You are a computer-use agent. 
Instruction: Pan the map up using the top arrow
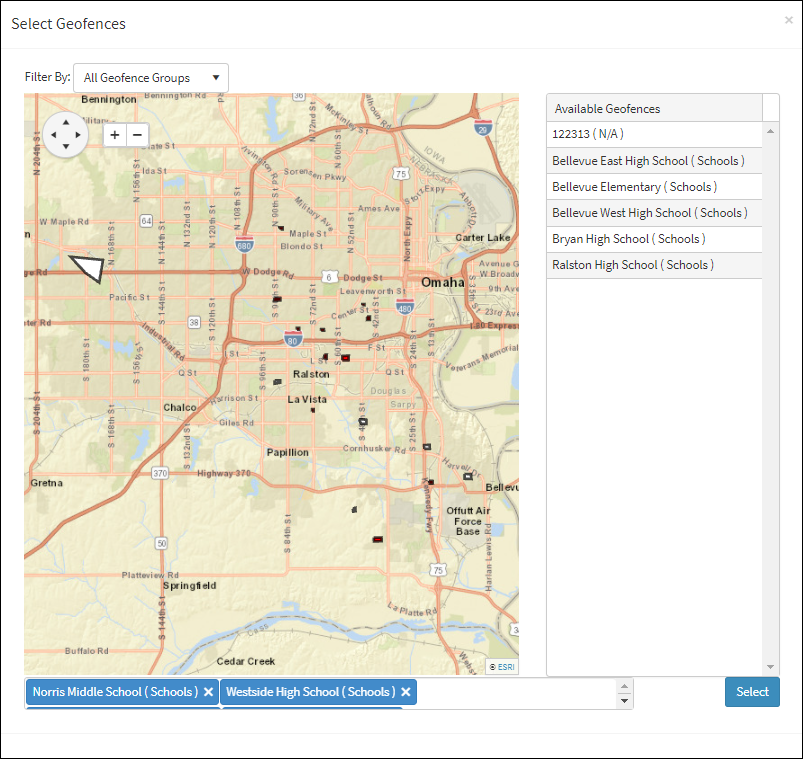coord(66,120)
